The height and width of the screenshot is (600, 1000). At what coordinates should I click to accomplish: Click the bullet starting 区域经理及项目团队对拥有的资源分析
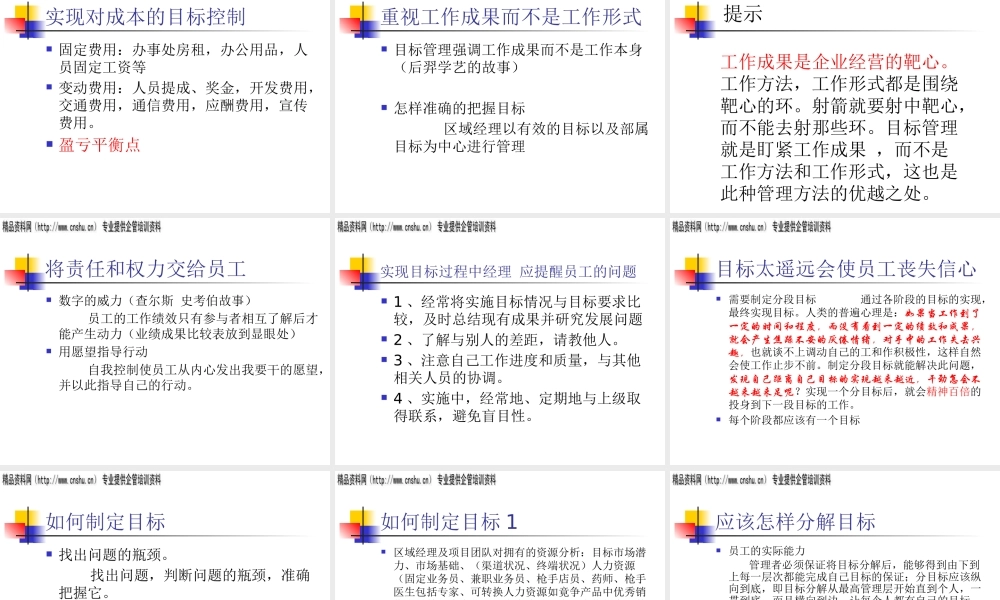[x=520, y=572]
